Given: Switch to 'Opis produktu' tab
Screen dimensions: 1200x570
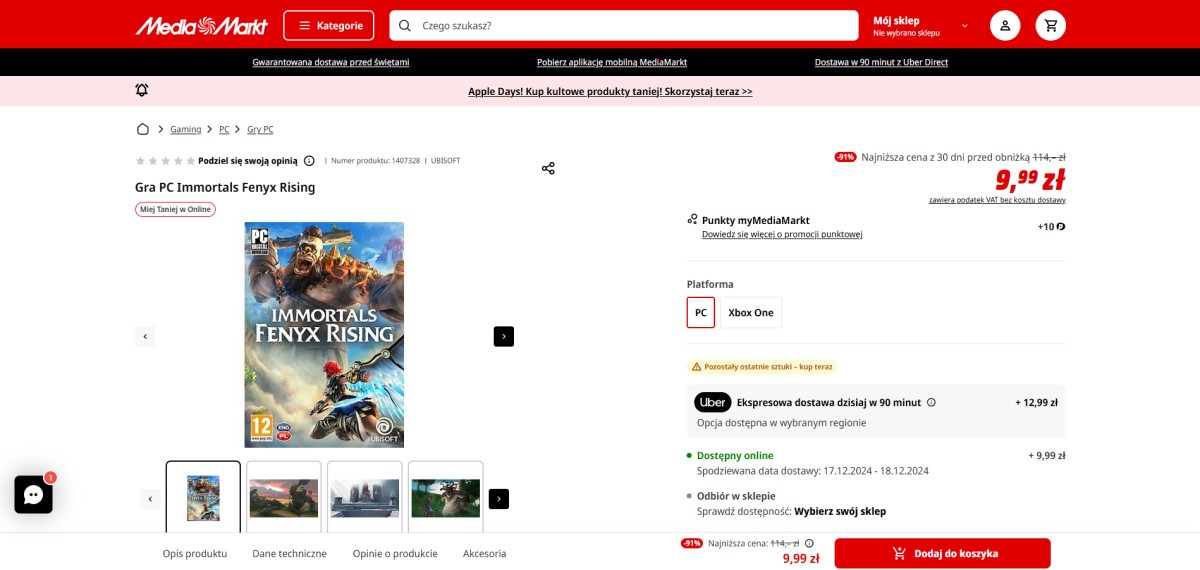Looking at the screenshot, I should tap(195, 553).
